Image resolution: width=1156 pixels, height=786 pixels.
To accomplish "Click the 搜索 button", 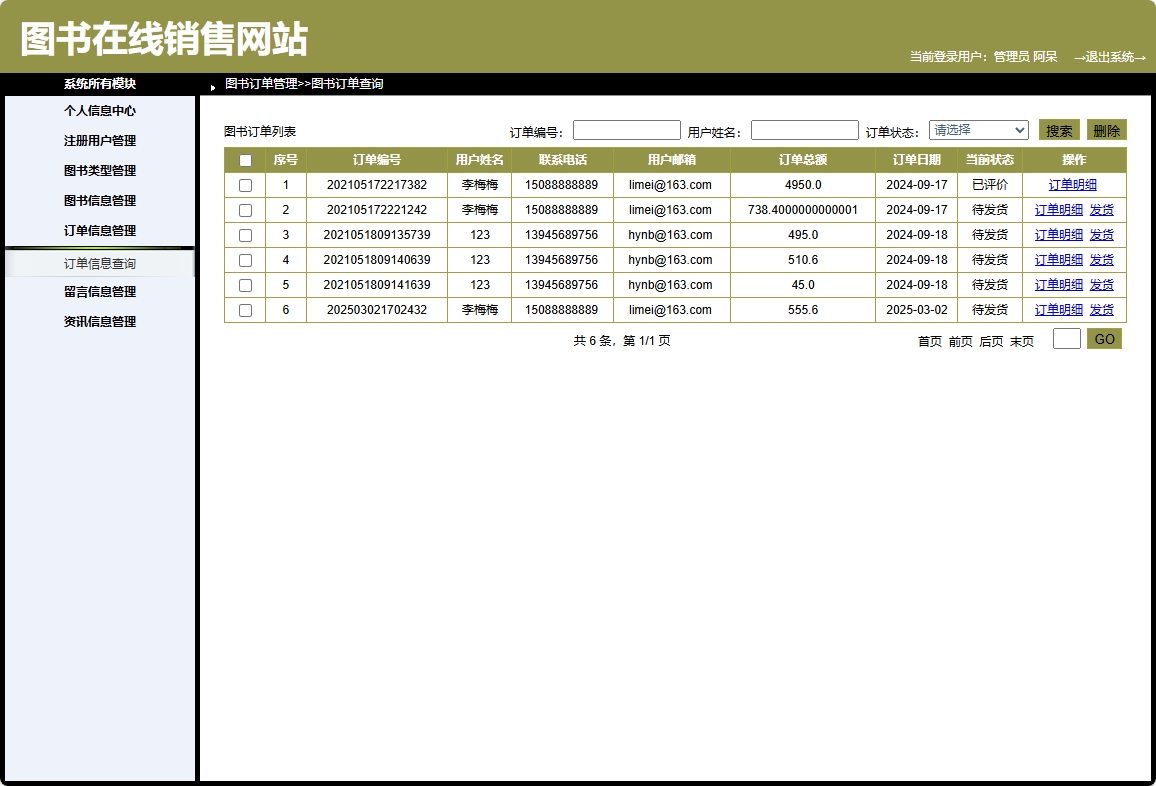I will click(1059, 129).
